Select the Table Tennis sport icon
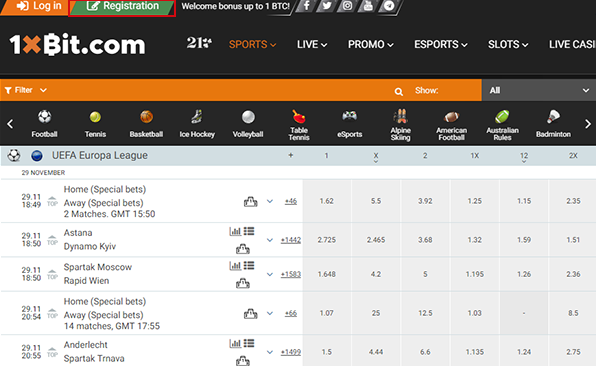The image size is (596, 366). pos(299,116)
